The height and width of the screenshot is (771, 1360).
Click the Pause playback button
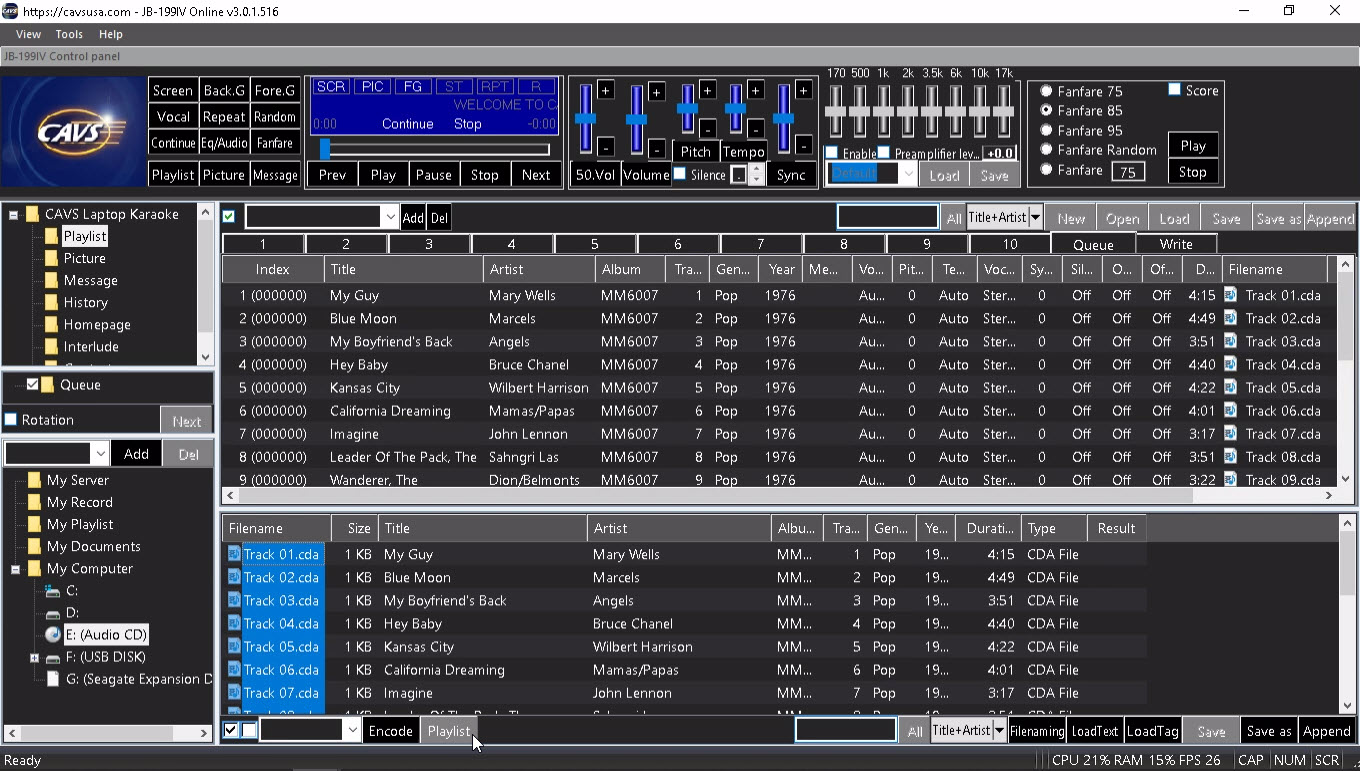[x=433, y=174]
